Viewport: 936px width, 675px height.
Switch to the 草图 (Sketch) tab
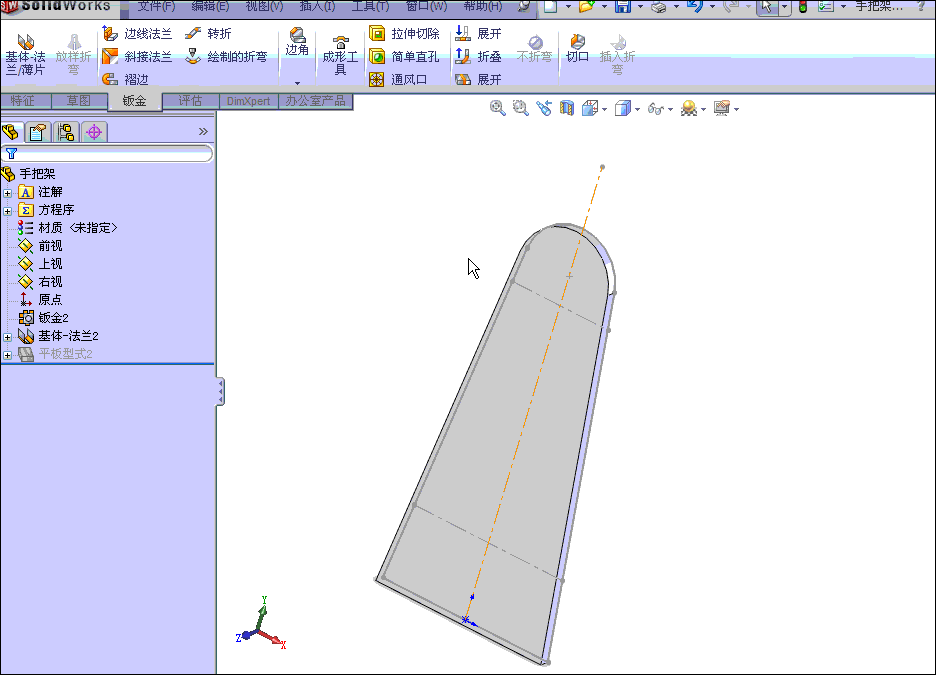point(79,101)
